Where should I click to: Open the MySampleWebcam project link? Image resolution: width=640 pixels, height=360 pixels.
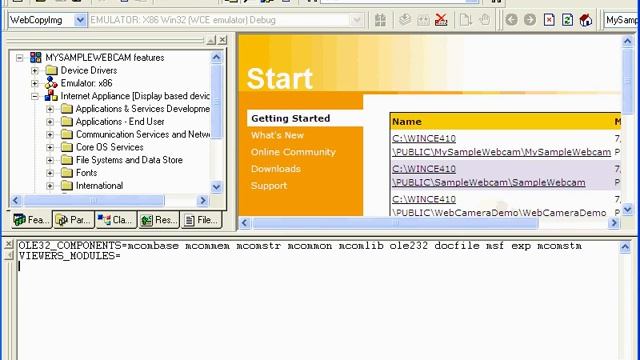point(501,145)
